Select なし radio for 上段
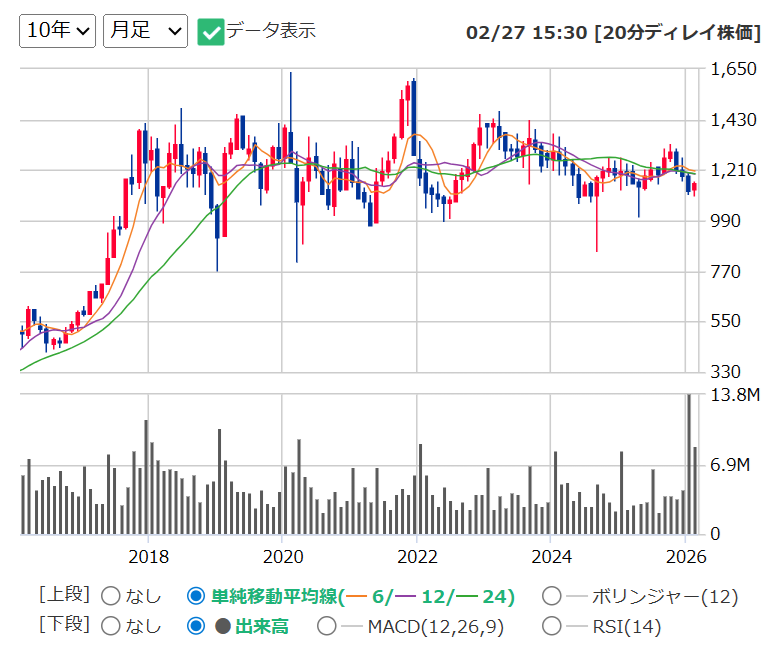777x645 pixels. pyautogui.click(x=111, y=596)
